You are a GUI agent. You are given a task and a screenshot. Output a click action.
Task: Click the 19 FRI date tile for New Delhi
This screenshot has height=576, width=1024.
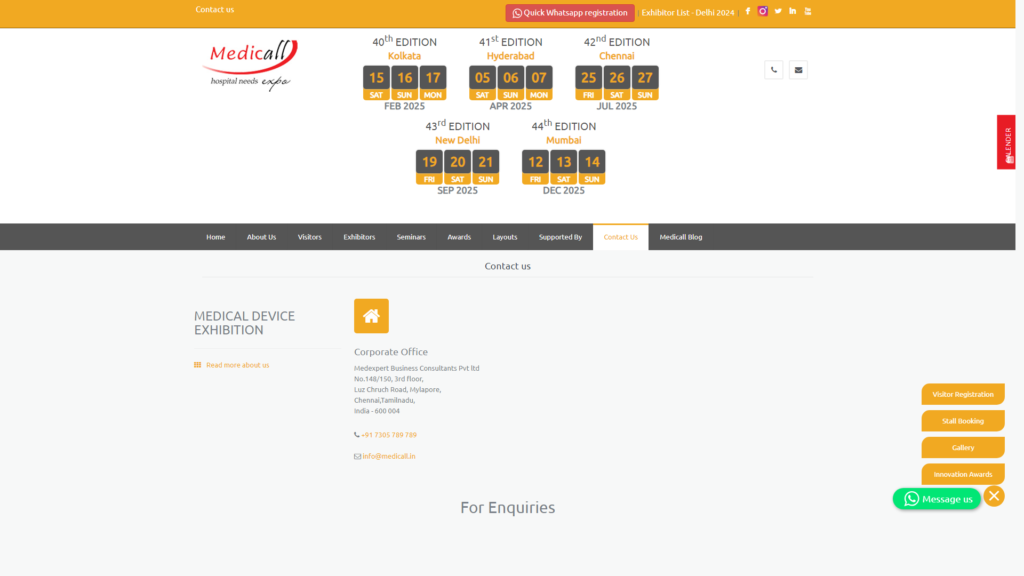[429, 167]
